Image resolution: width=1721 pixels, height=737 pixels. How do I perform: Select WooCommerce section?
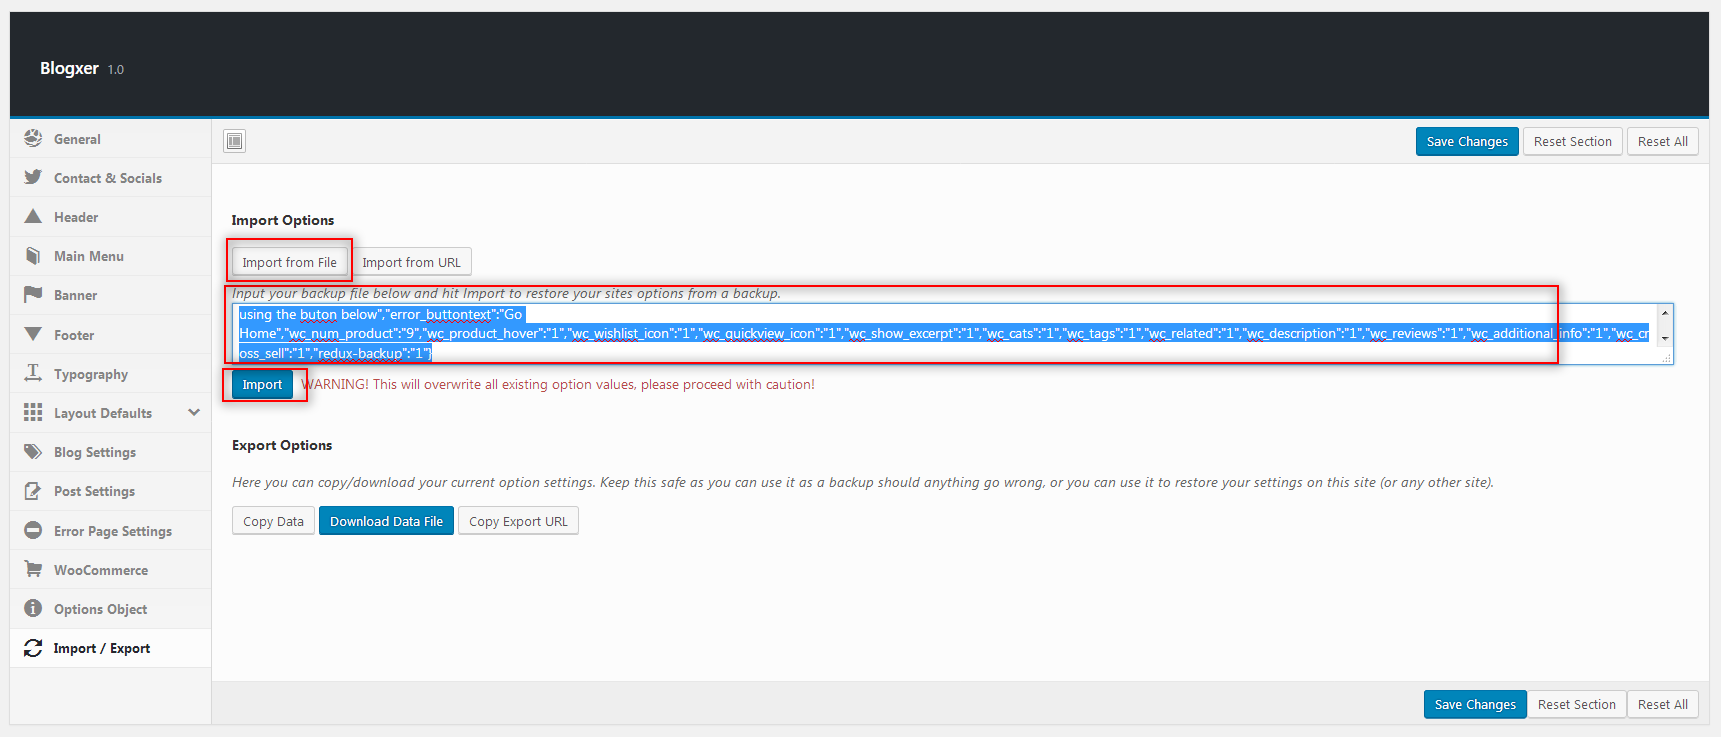pos(110,570)
